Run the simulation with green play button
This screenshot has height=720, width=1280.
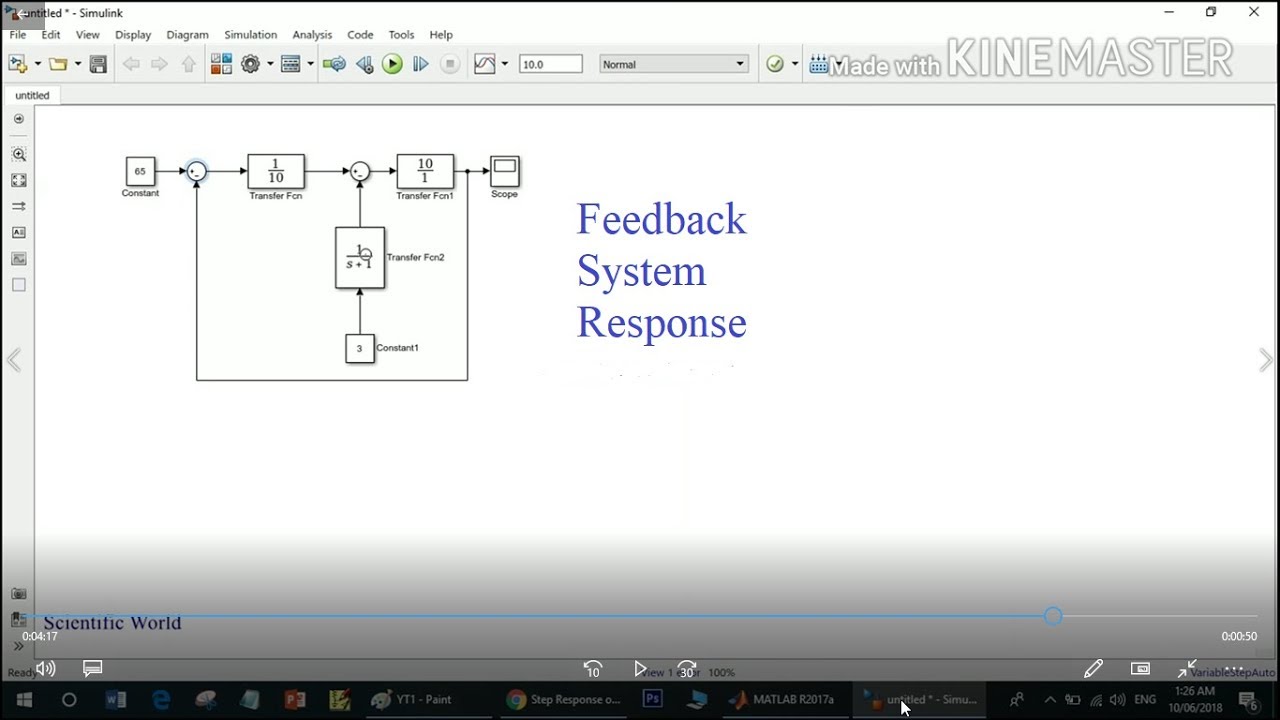click(392, 64)
